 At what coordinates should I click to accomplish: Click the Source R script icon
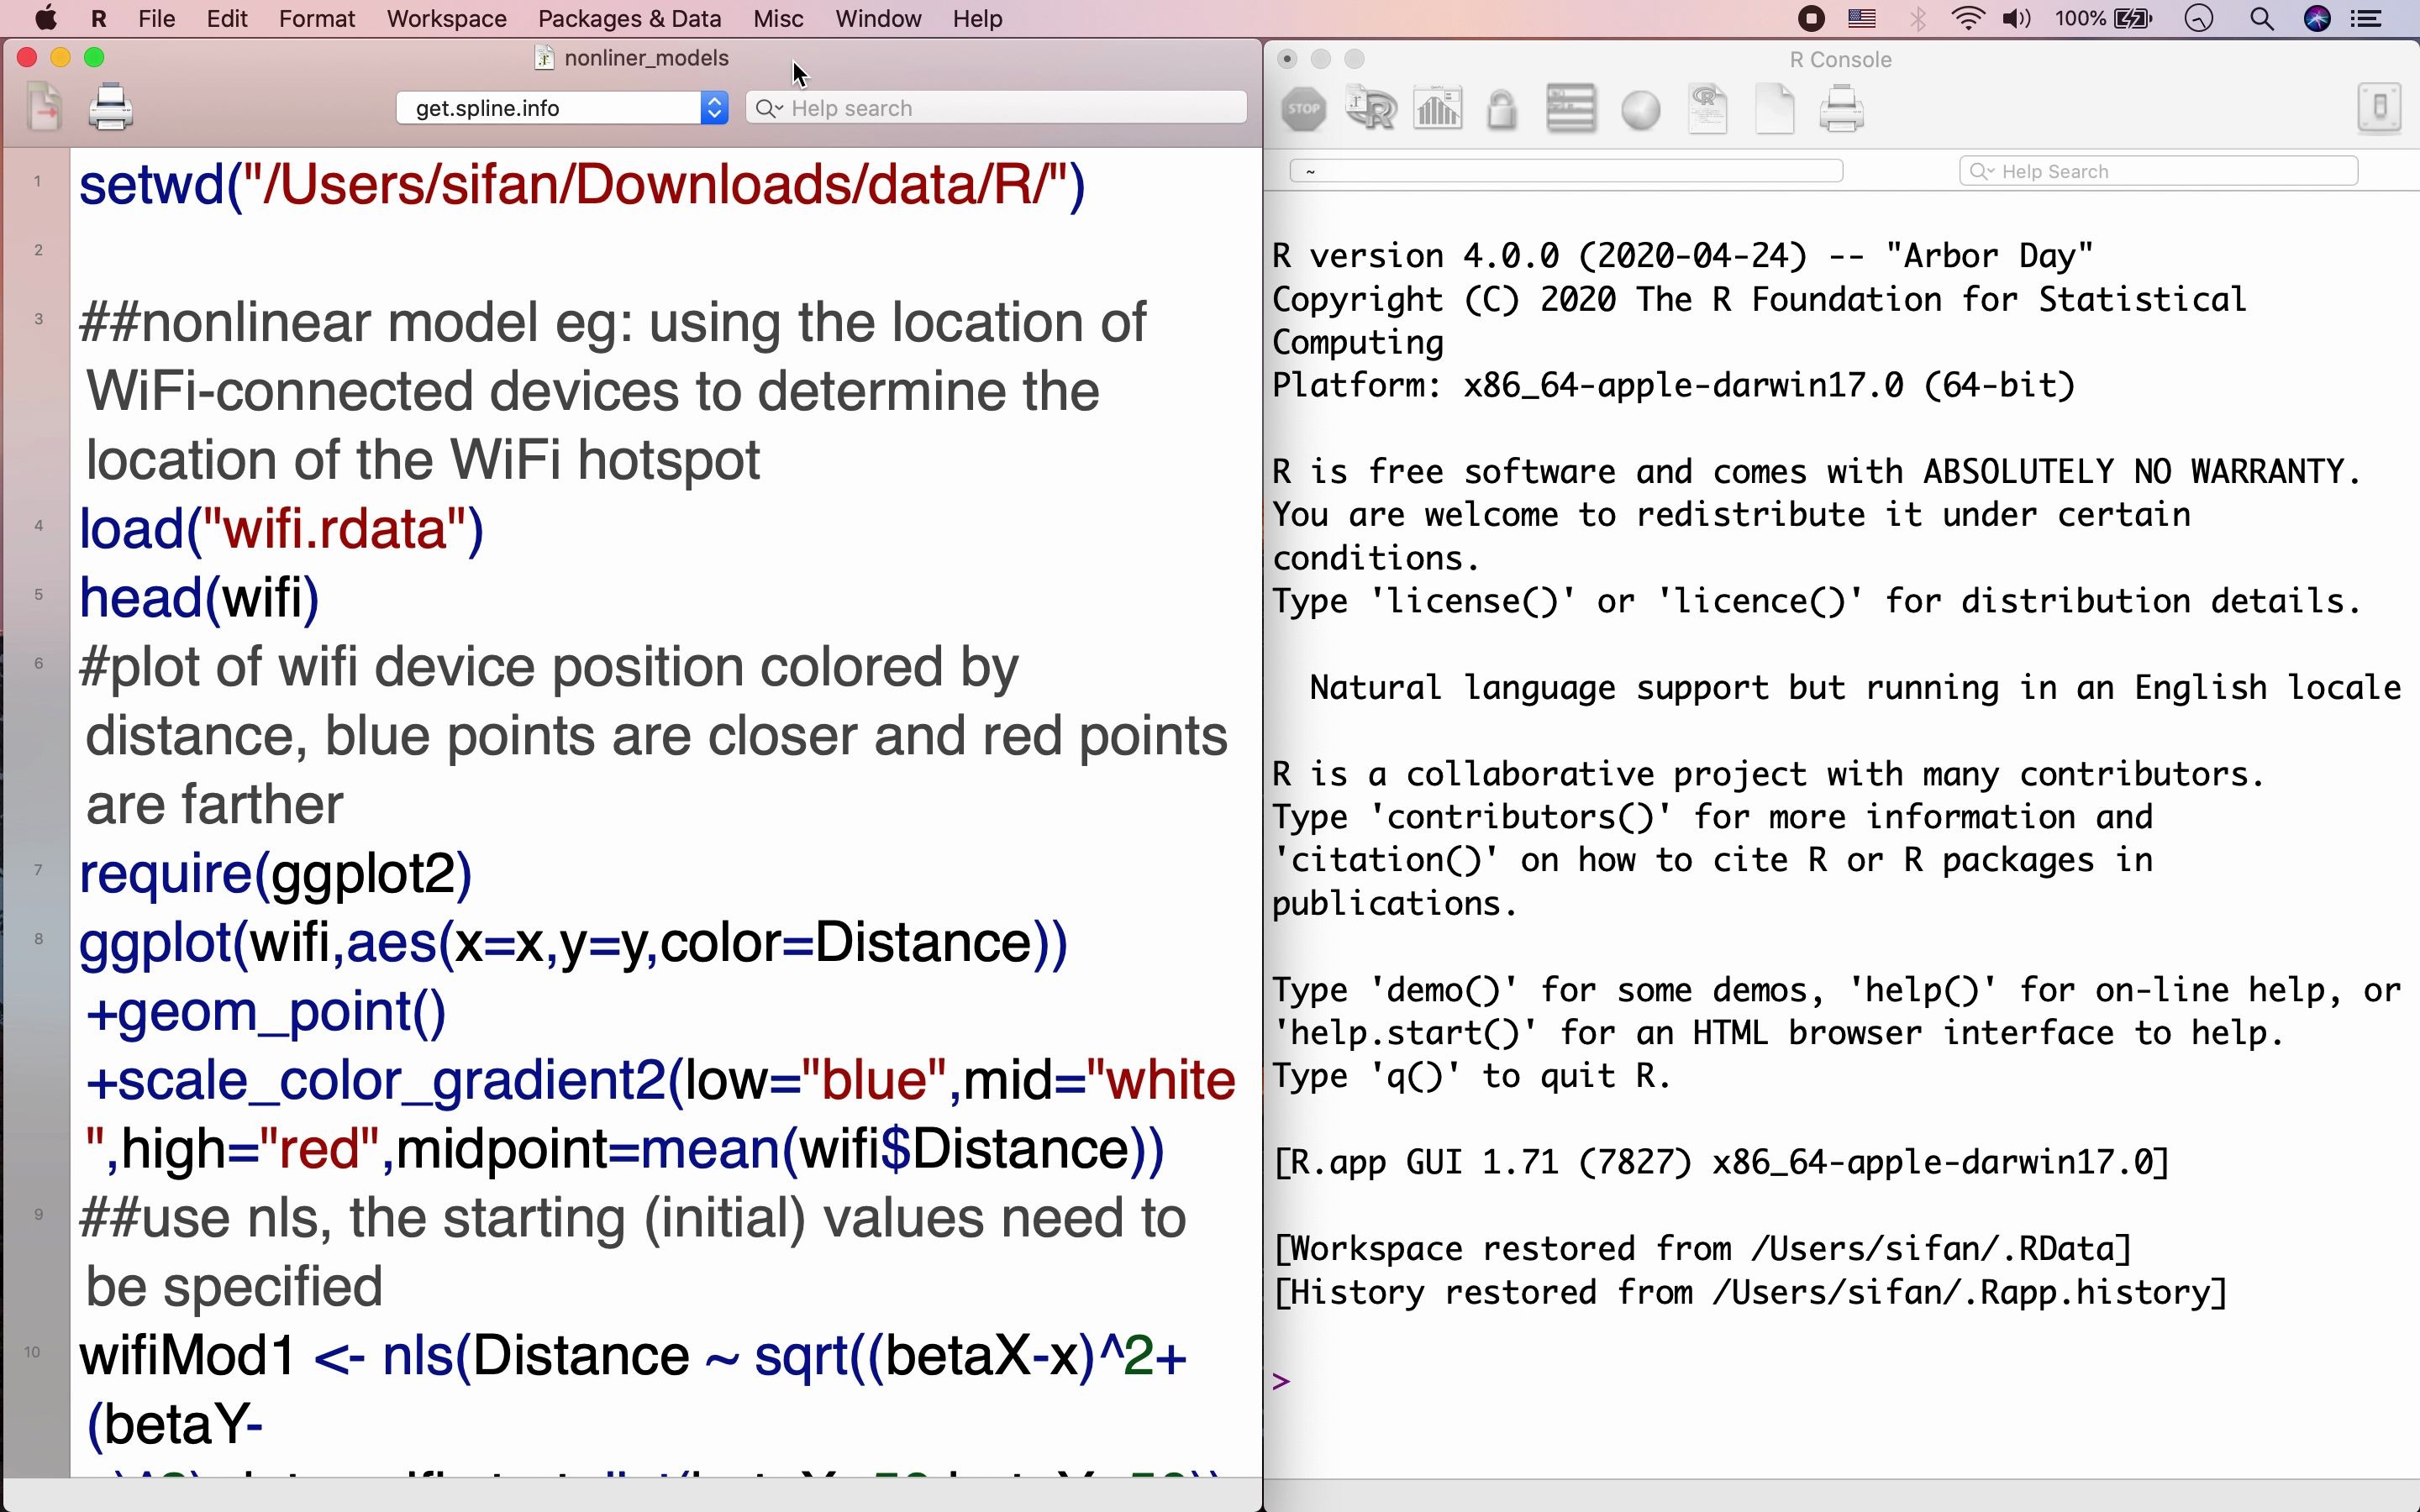pyautogui.click(x=1370, y=109)
